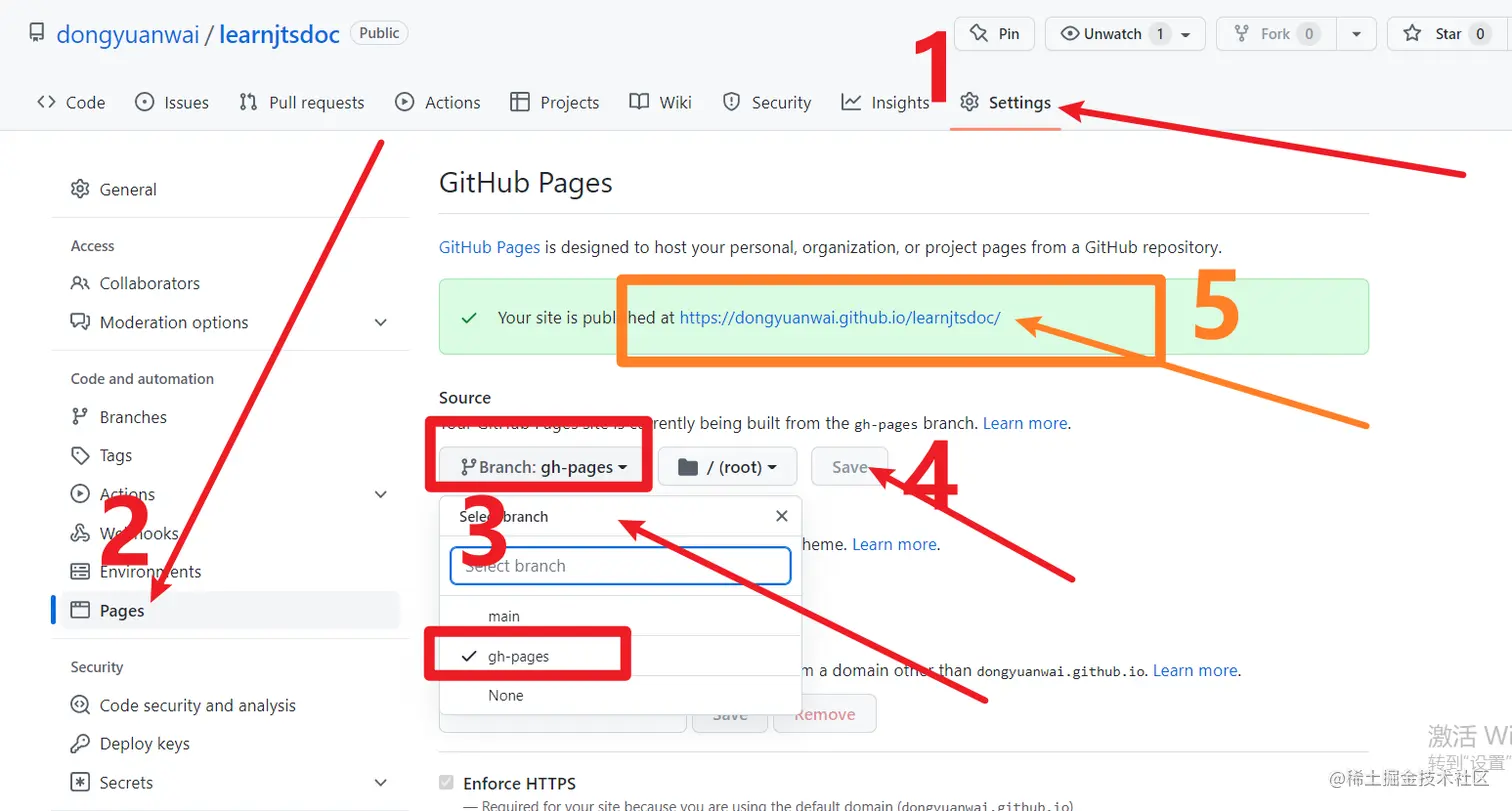1512x811 pixels.
Task: Close the Select branch popup
Action: point(782,516)
